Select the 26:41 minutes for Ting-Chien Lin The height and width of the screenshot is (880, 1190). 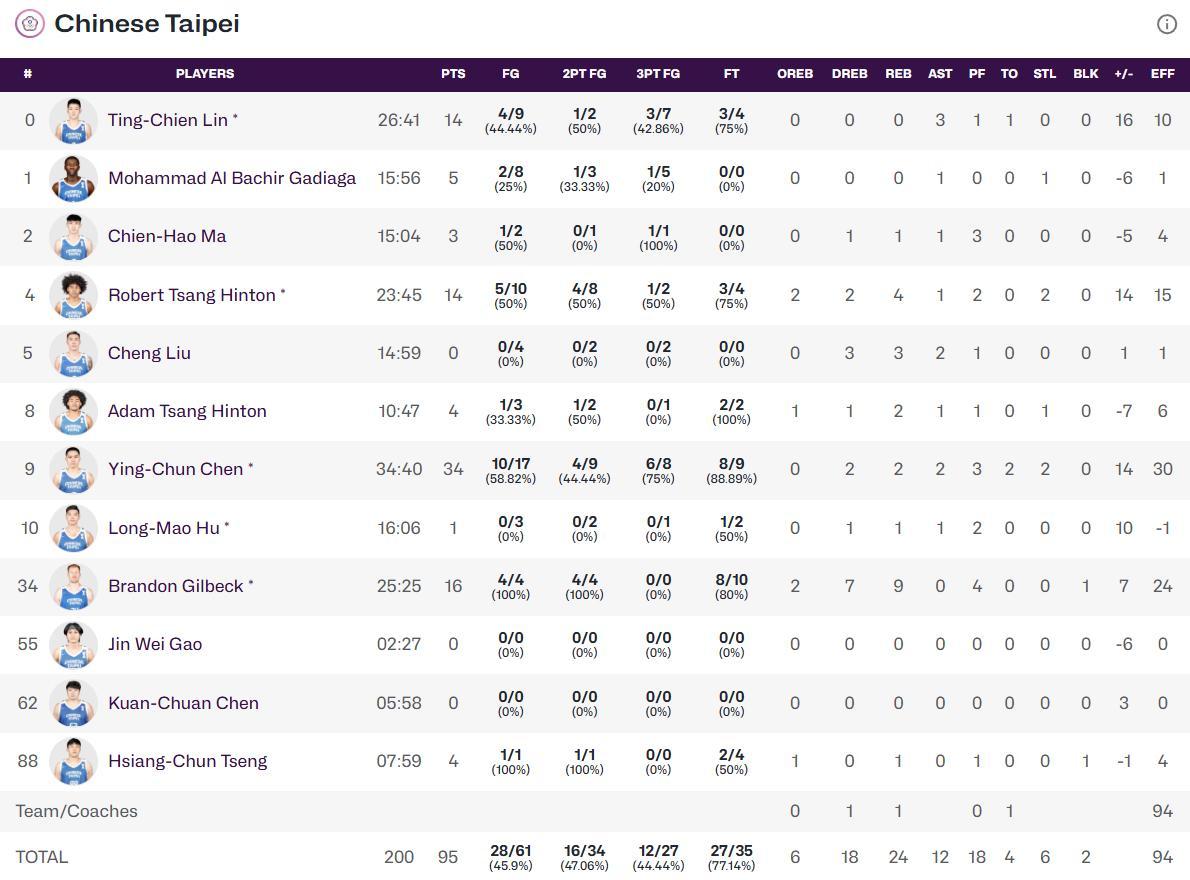(x=399, y=120)
